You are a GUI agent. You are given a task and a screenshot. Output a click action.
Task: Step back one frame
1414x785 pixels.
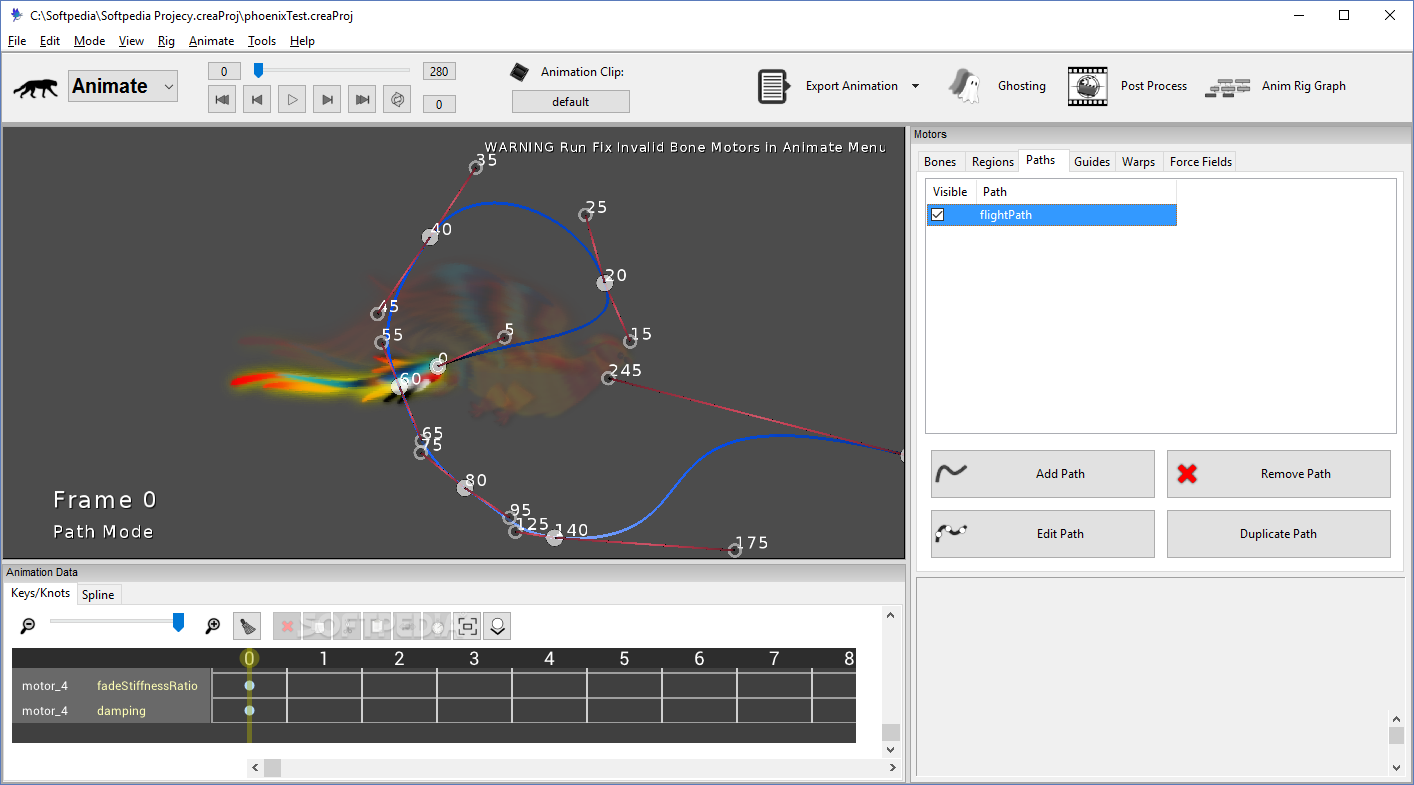click(257, 99)
